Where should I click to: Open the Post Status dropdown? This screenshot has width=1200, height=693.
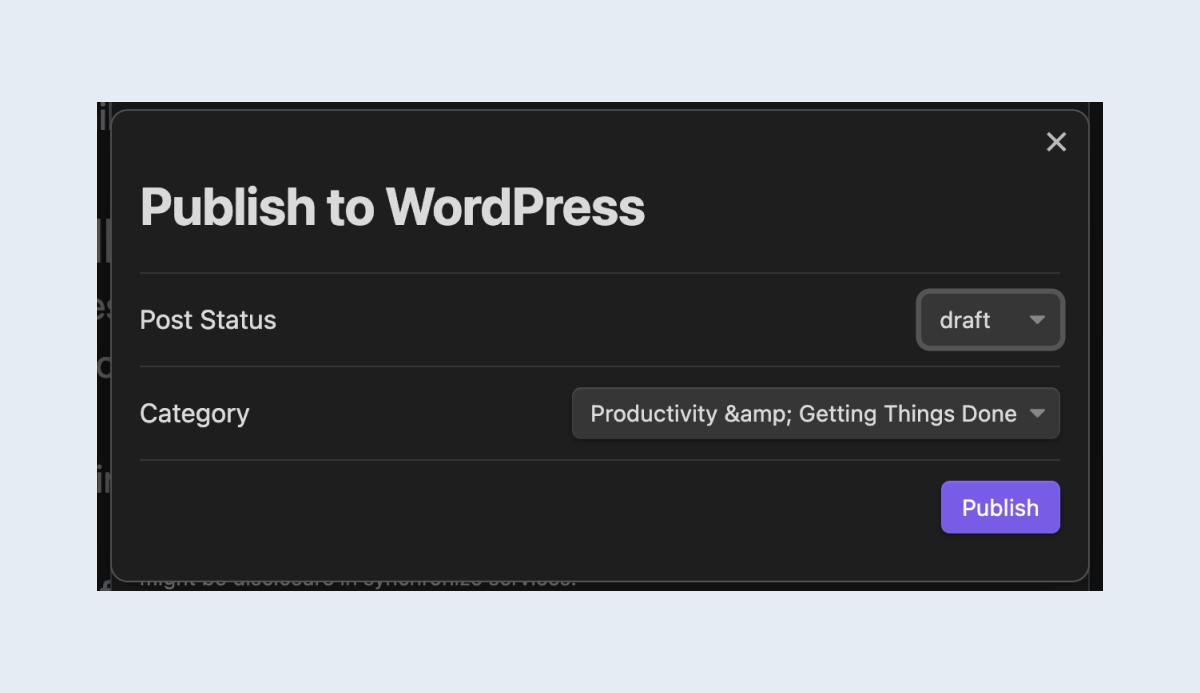[x=990, y=320]
